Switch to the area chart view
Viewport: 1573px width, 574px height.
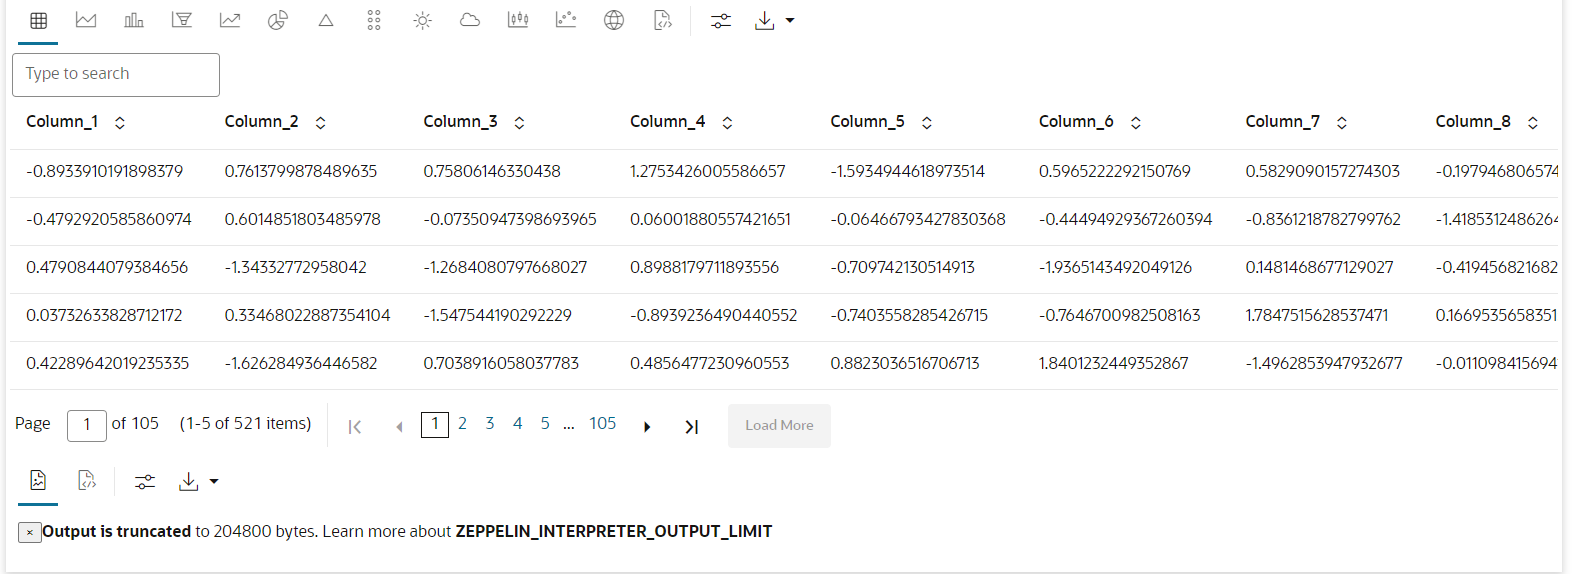coord(86,20)
